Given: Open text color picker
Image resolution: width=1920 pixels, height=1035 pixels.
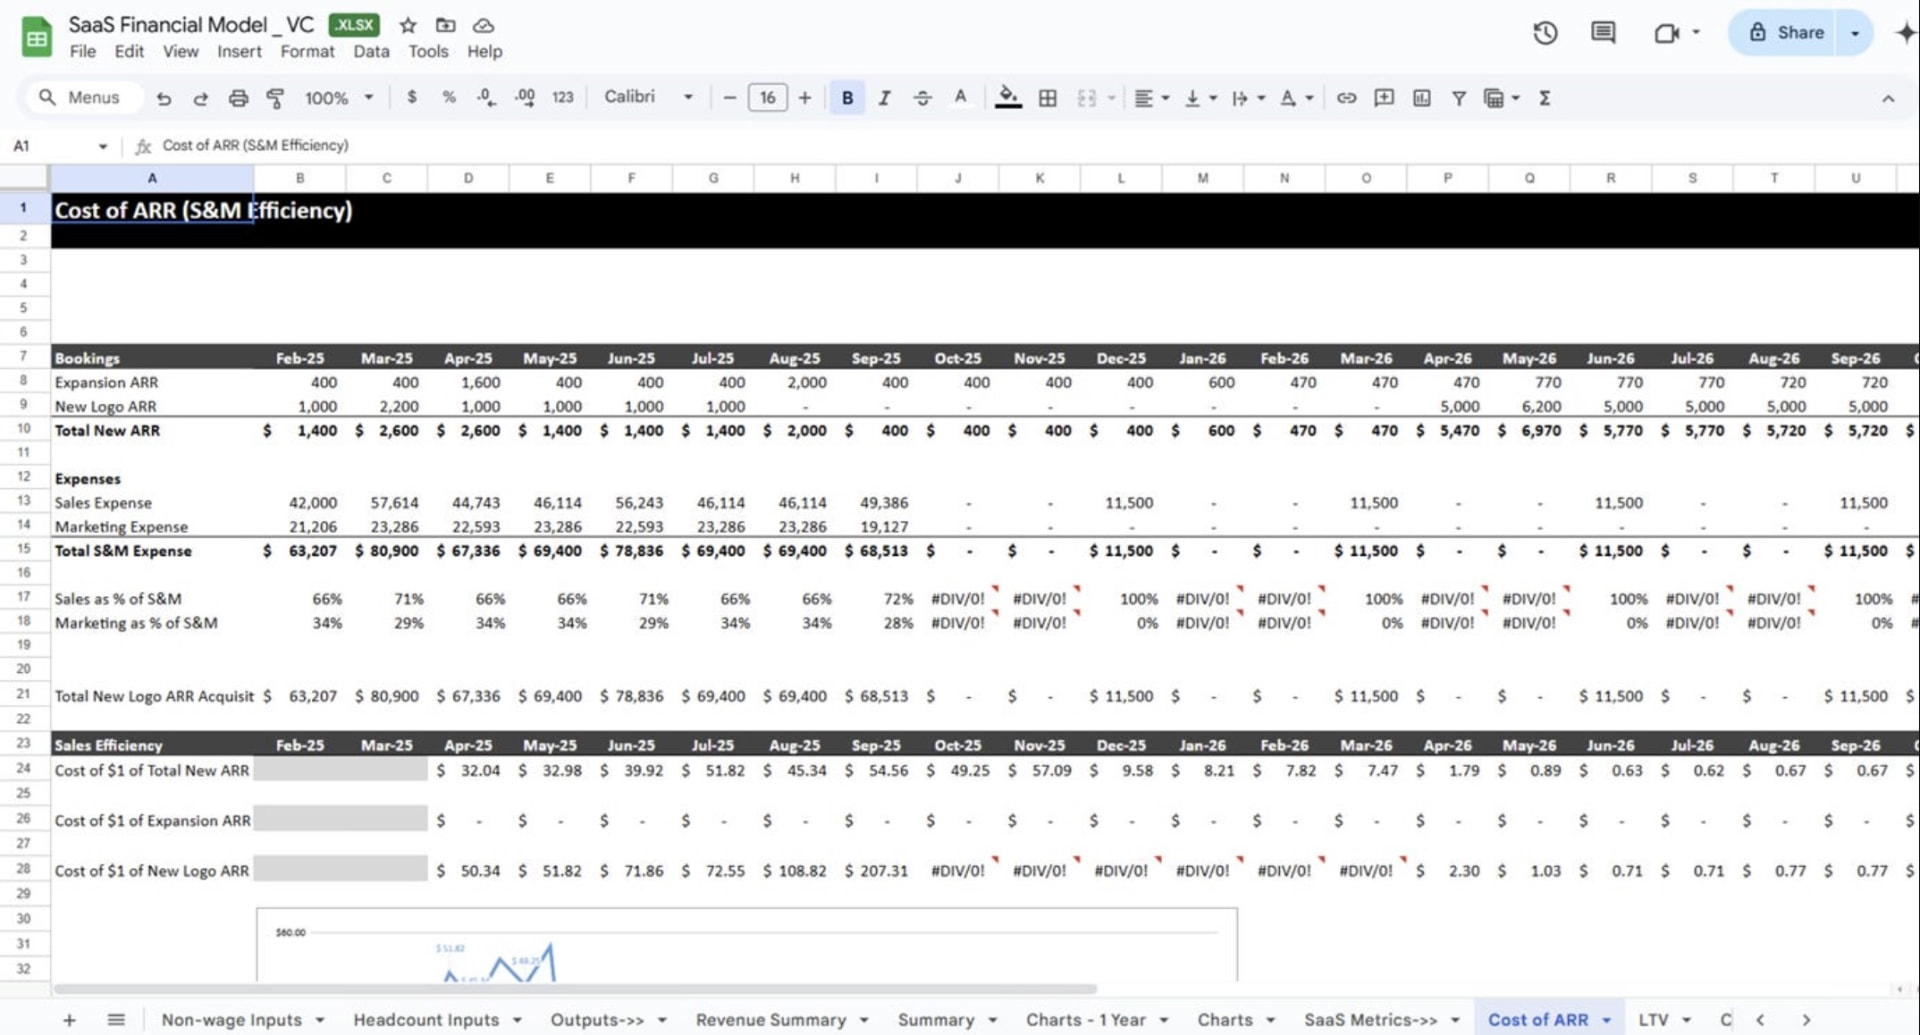Looking at the screenshot, I should [960, 98].
